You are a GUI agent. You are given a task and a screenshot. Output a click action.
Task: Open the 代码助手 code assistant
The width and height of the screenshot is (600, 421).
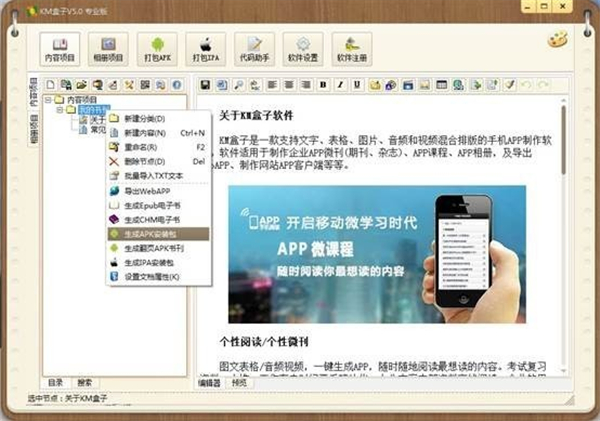tap(255, 50)
